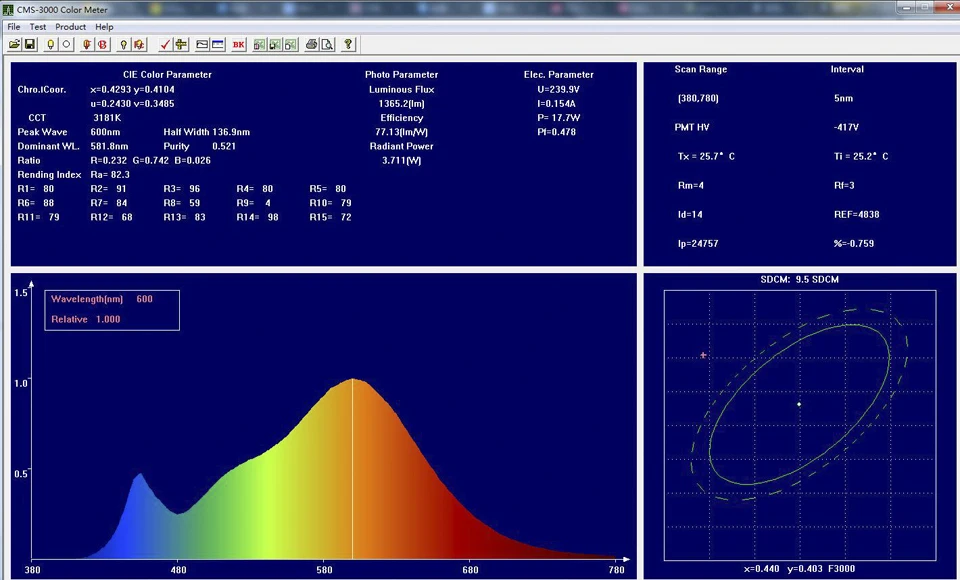Image resolution: width=960 pixels, height=580 pixels.
Task: Open the Test menu
Action: point(38,27)
